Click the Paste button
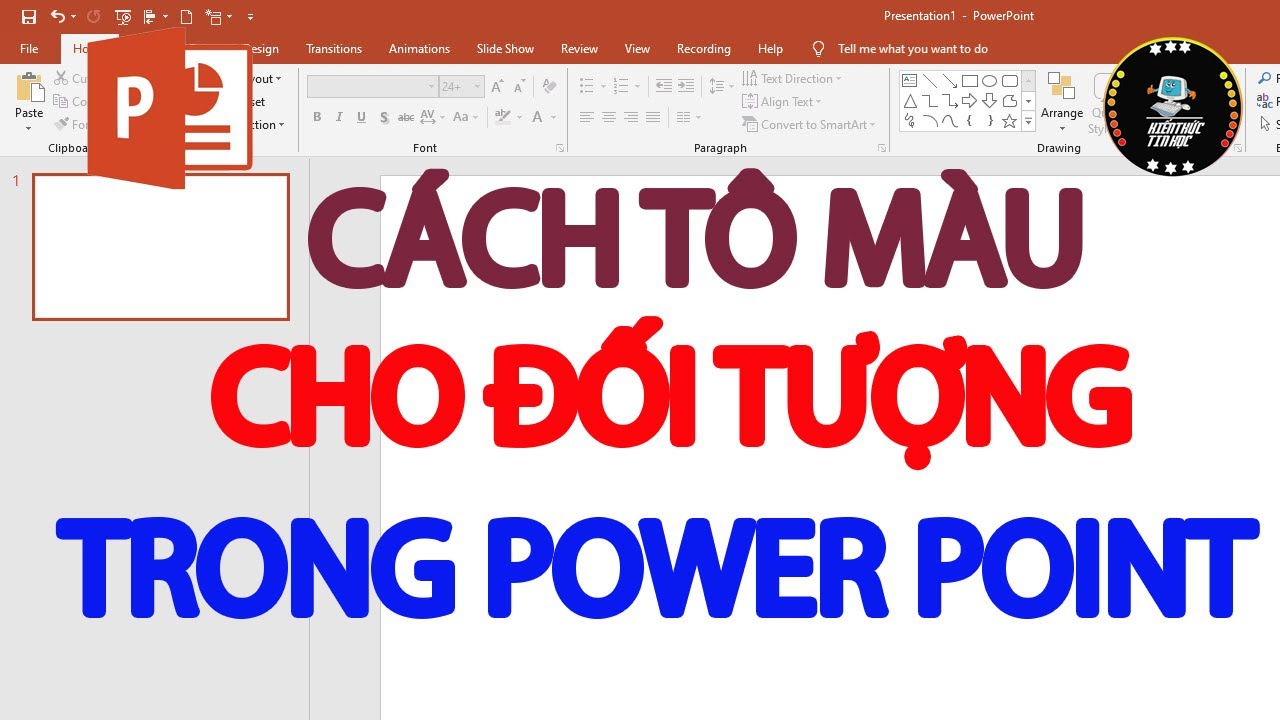 29,100
